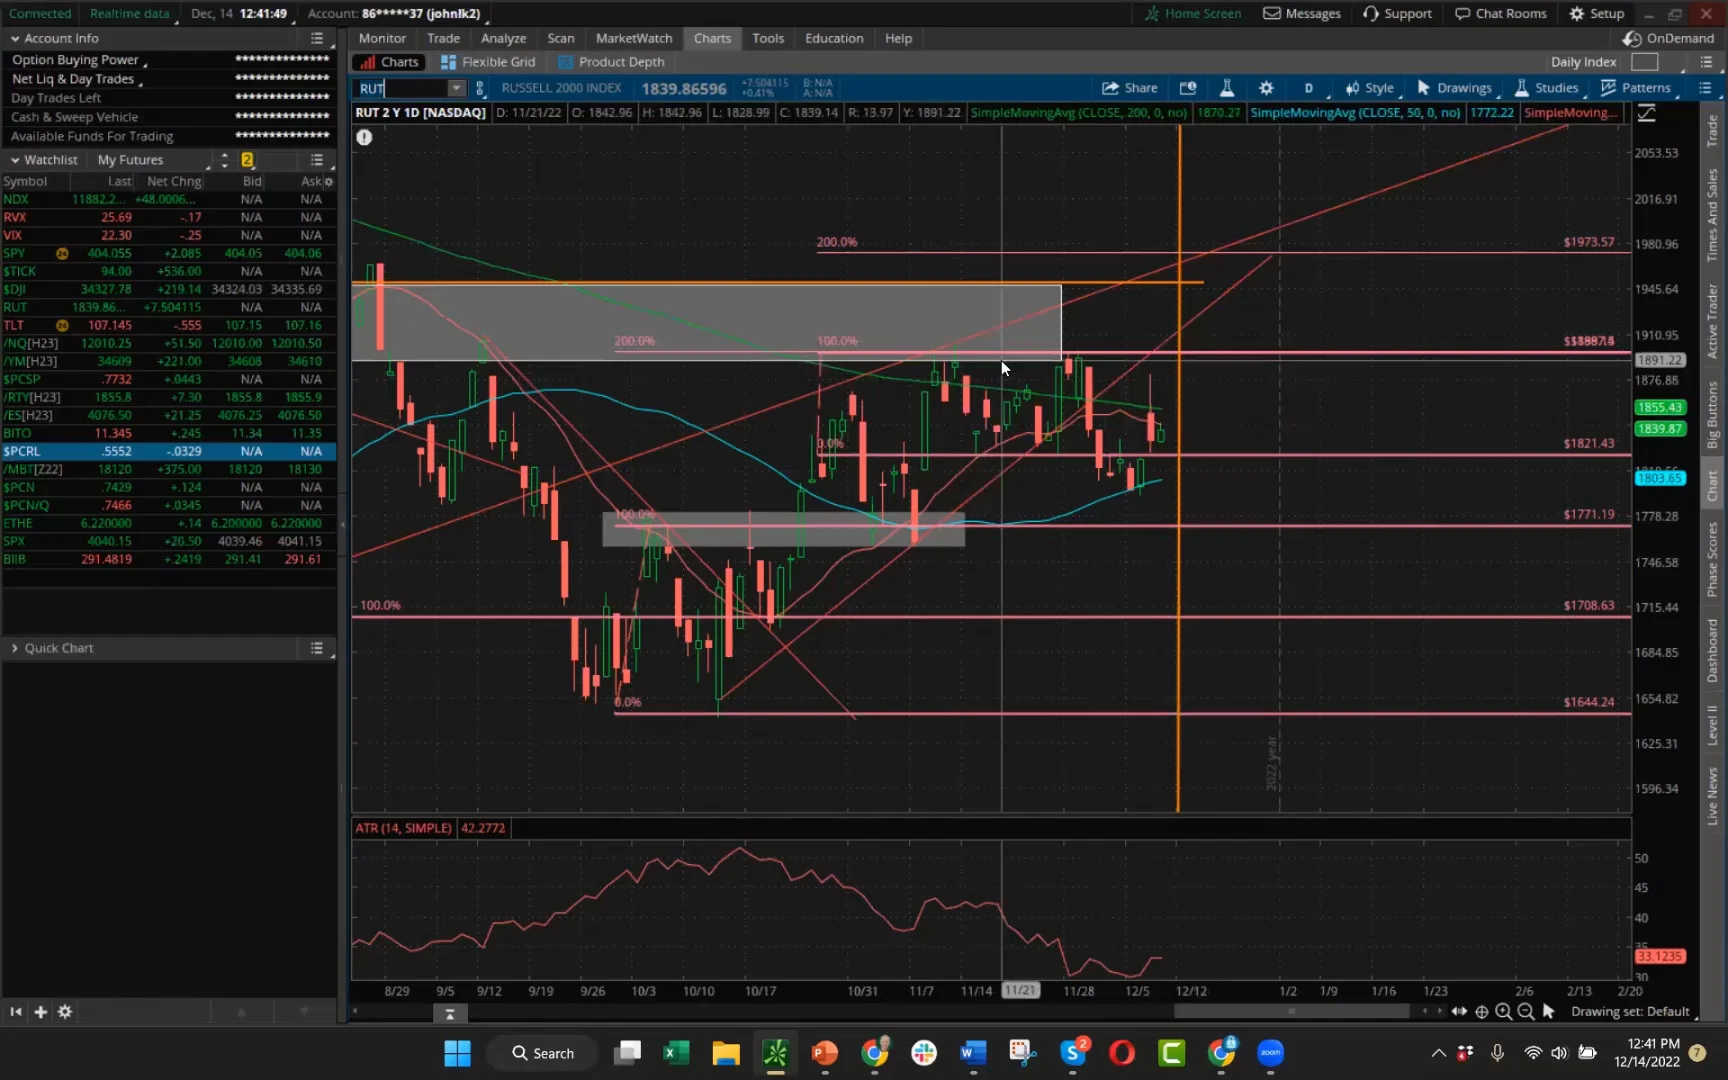The image size is (1728, 1080).
Task: Open the Level II side tab
Action: [x=1712, y=724]
